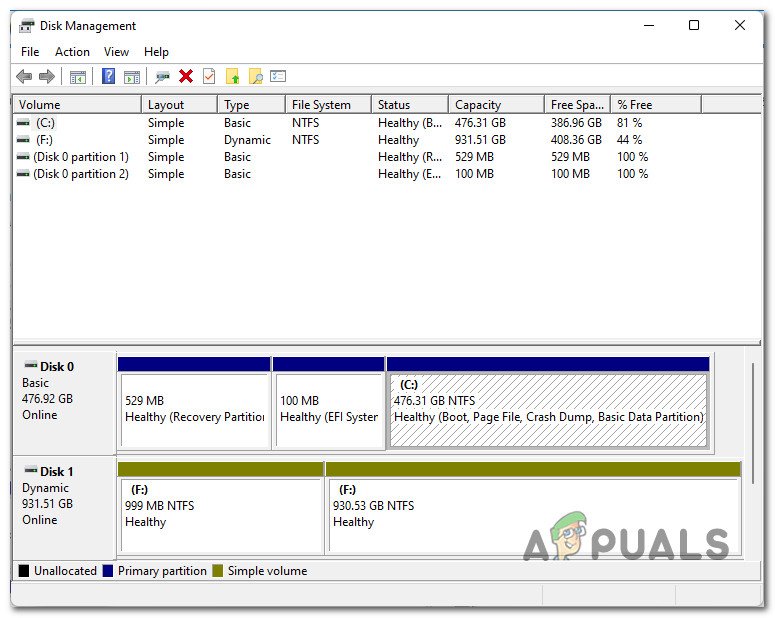Click the blue Help question mark icon
This screenshot has width=775, height=618.
[x=108, y=76]
